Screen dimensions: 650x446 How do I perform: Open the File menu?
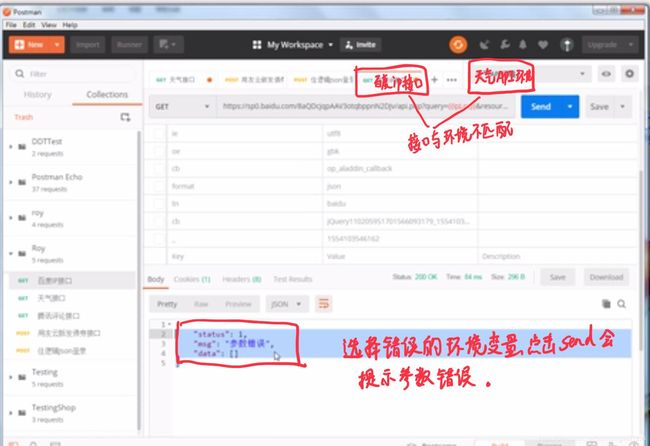tap(11, 25)
